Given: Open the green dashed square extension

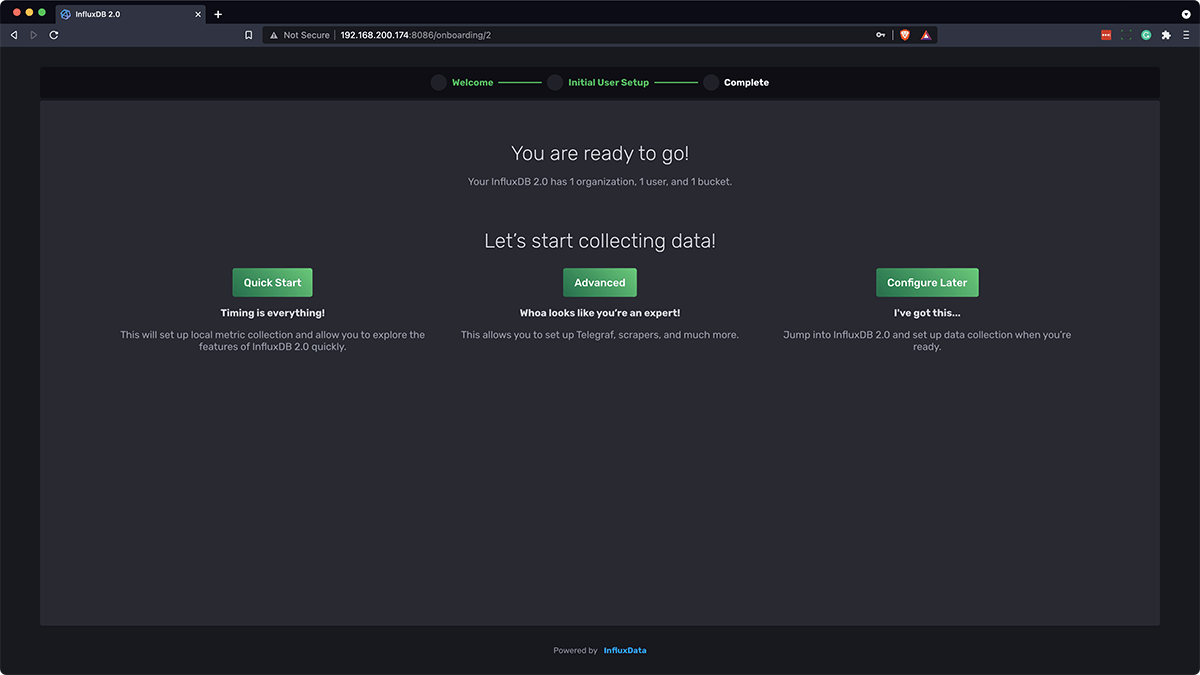Looking at the screenshot, I should point(1126,35).
